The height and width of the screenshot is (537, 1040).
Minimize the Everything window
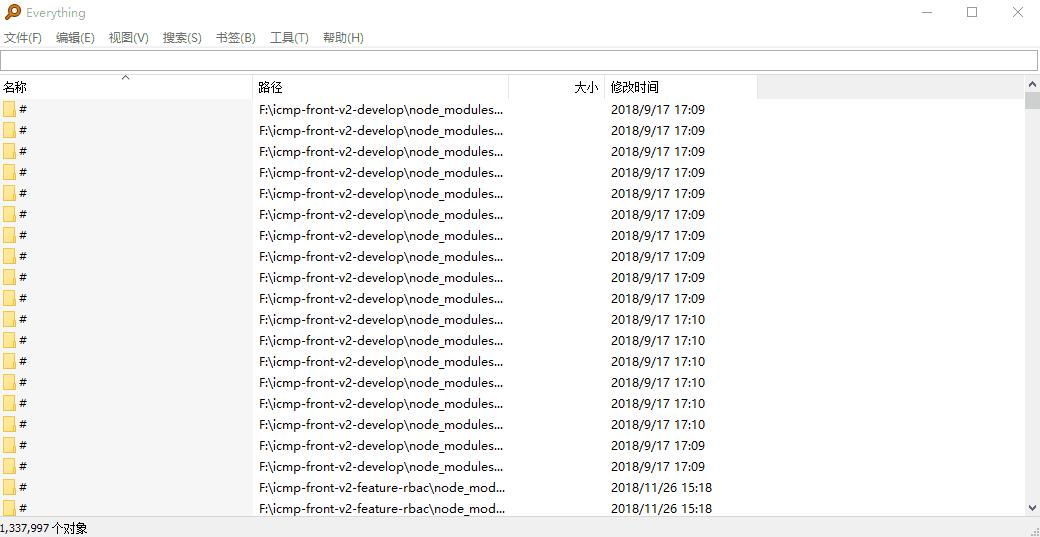[x=927, y=13]
